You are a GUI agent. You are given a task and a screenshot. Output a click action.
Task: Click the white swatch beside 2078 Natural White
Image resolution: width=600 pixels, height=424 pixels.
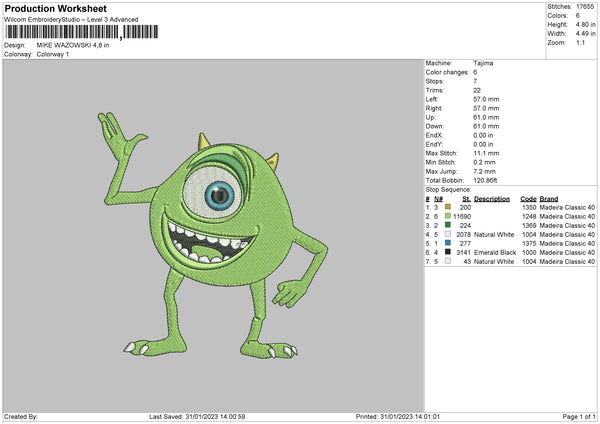tap(448, 234)
